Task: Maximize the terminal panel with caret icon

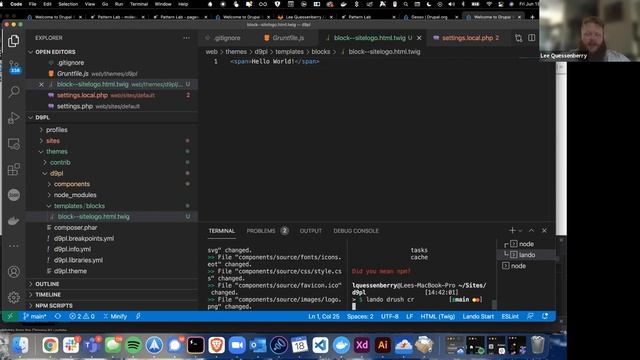Action: point(531,231)
